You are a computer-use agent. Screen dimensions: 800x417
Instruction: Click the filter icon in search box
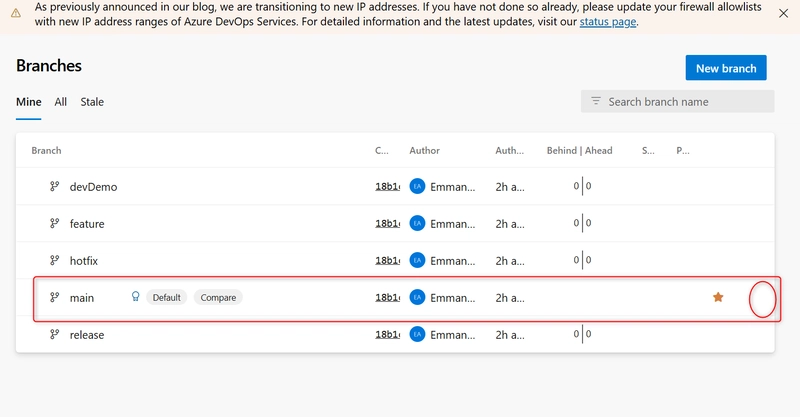[595, 101]
